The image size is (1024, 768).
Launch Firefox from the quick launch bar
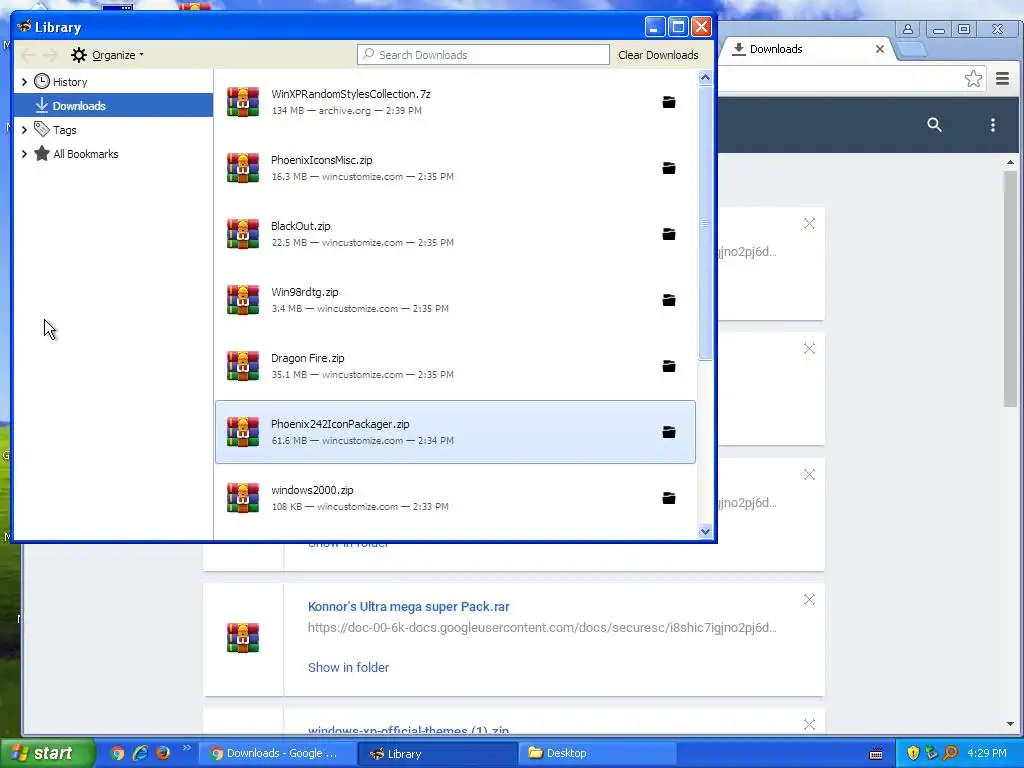(163, 753)
